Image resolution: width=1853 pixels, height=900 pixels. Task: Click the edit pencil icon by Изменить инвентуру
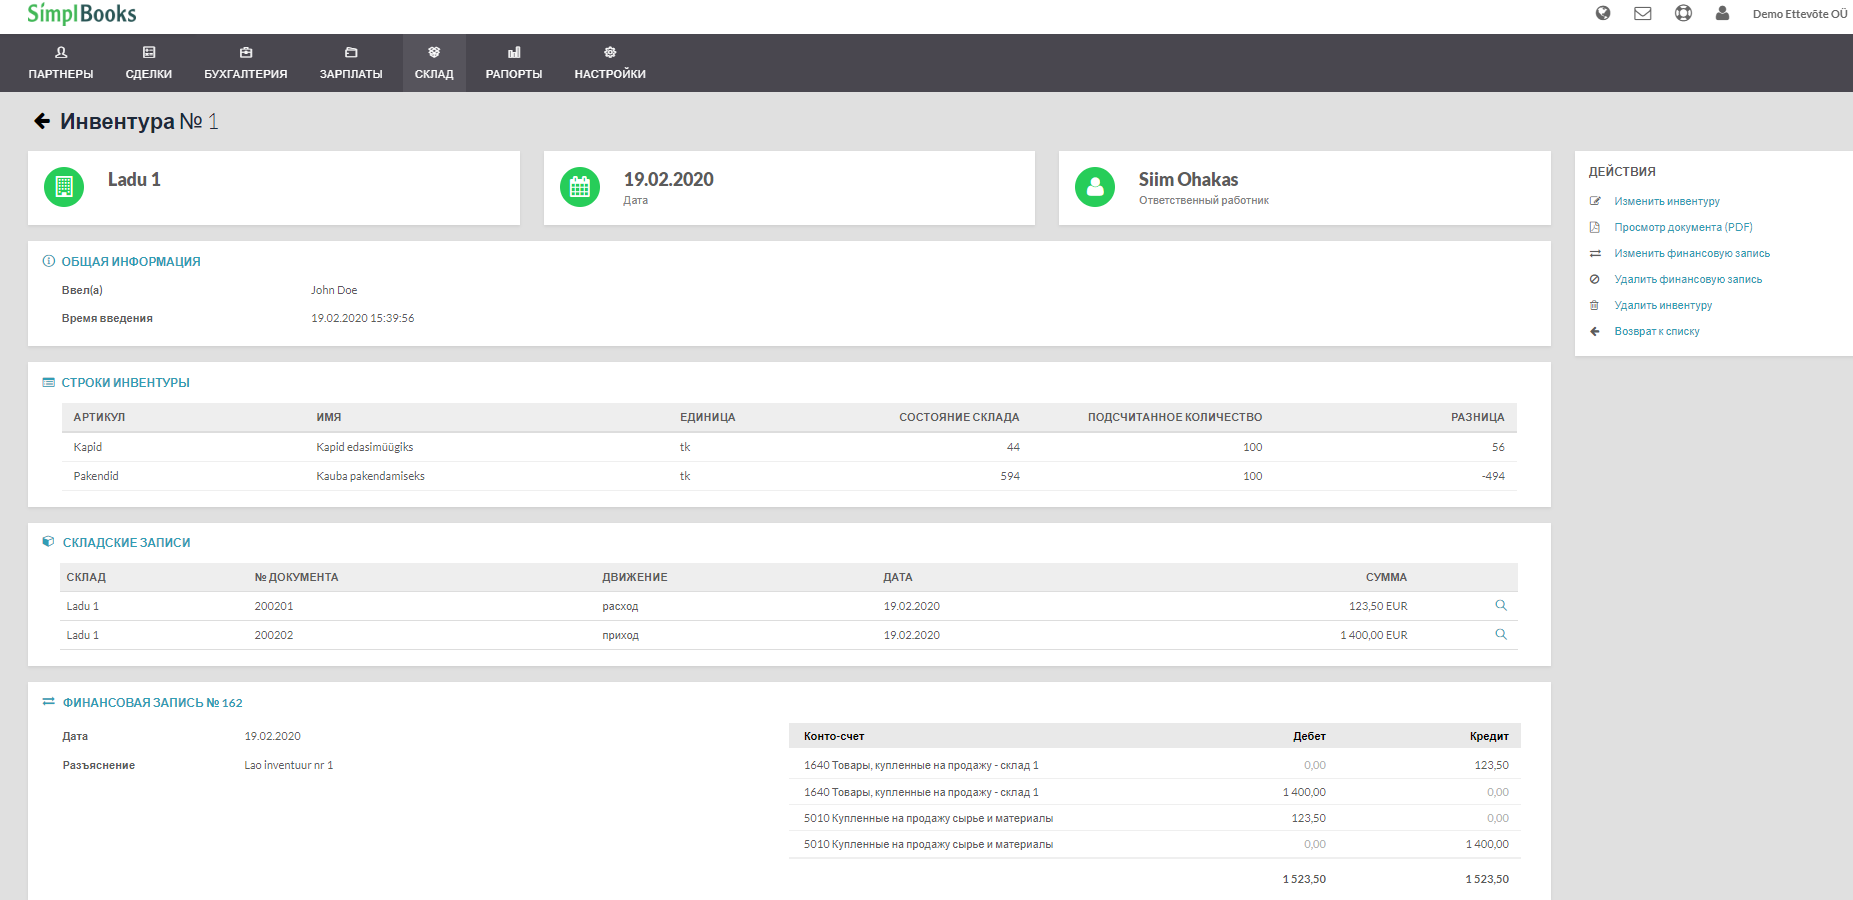1595,201
